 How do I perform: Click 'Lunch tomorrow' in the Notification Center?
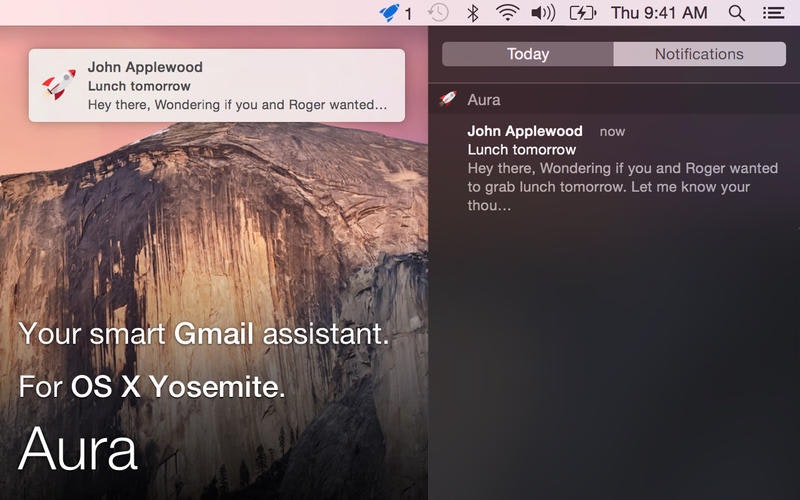521,150
